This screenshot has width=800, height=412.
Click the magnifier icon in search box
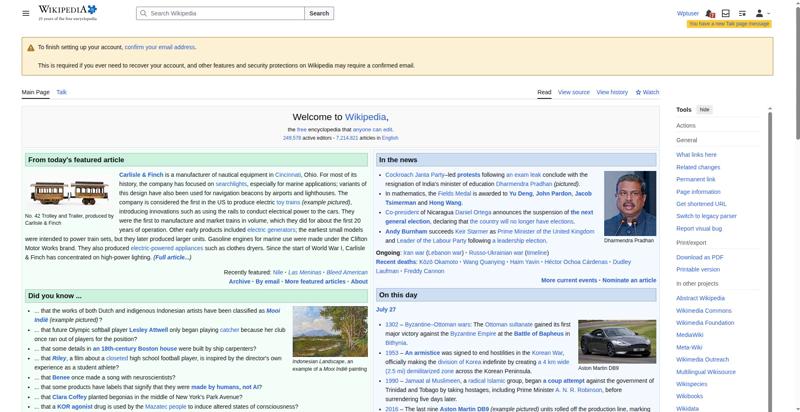point(143,13)
